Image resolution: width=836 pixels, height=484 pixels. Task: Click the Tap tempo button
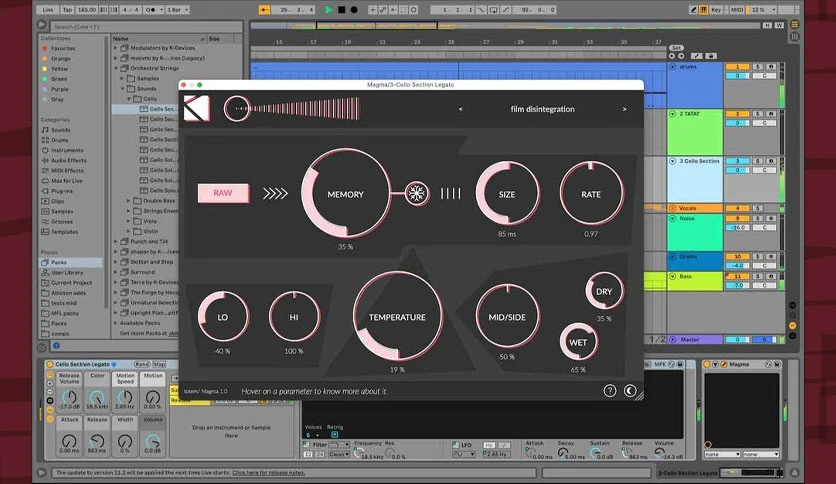click(x=67, y=10)
